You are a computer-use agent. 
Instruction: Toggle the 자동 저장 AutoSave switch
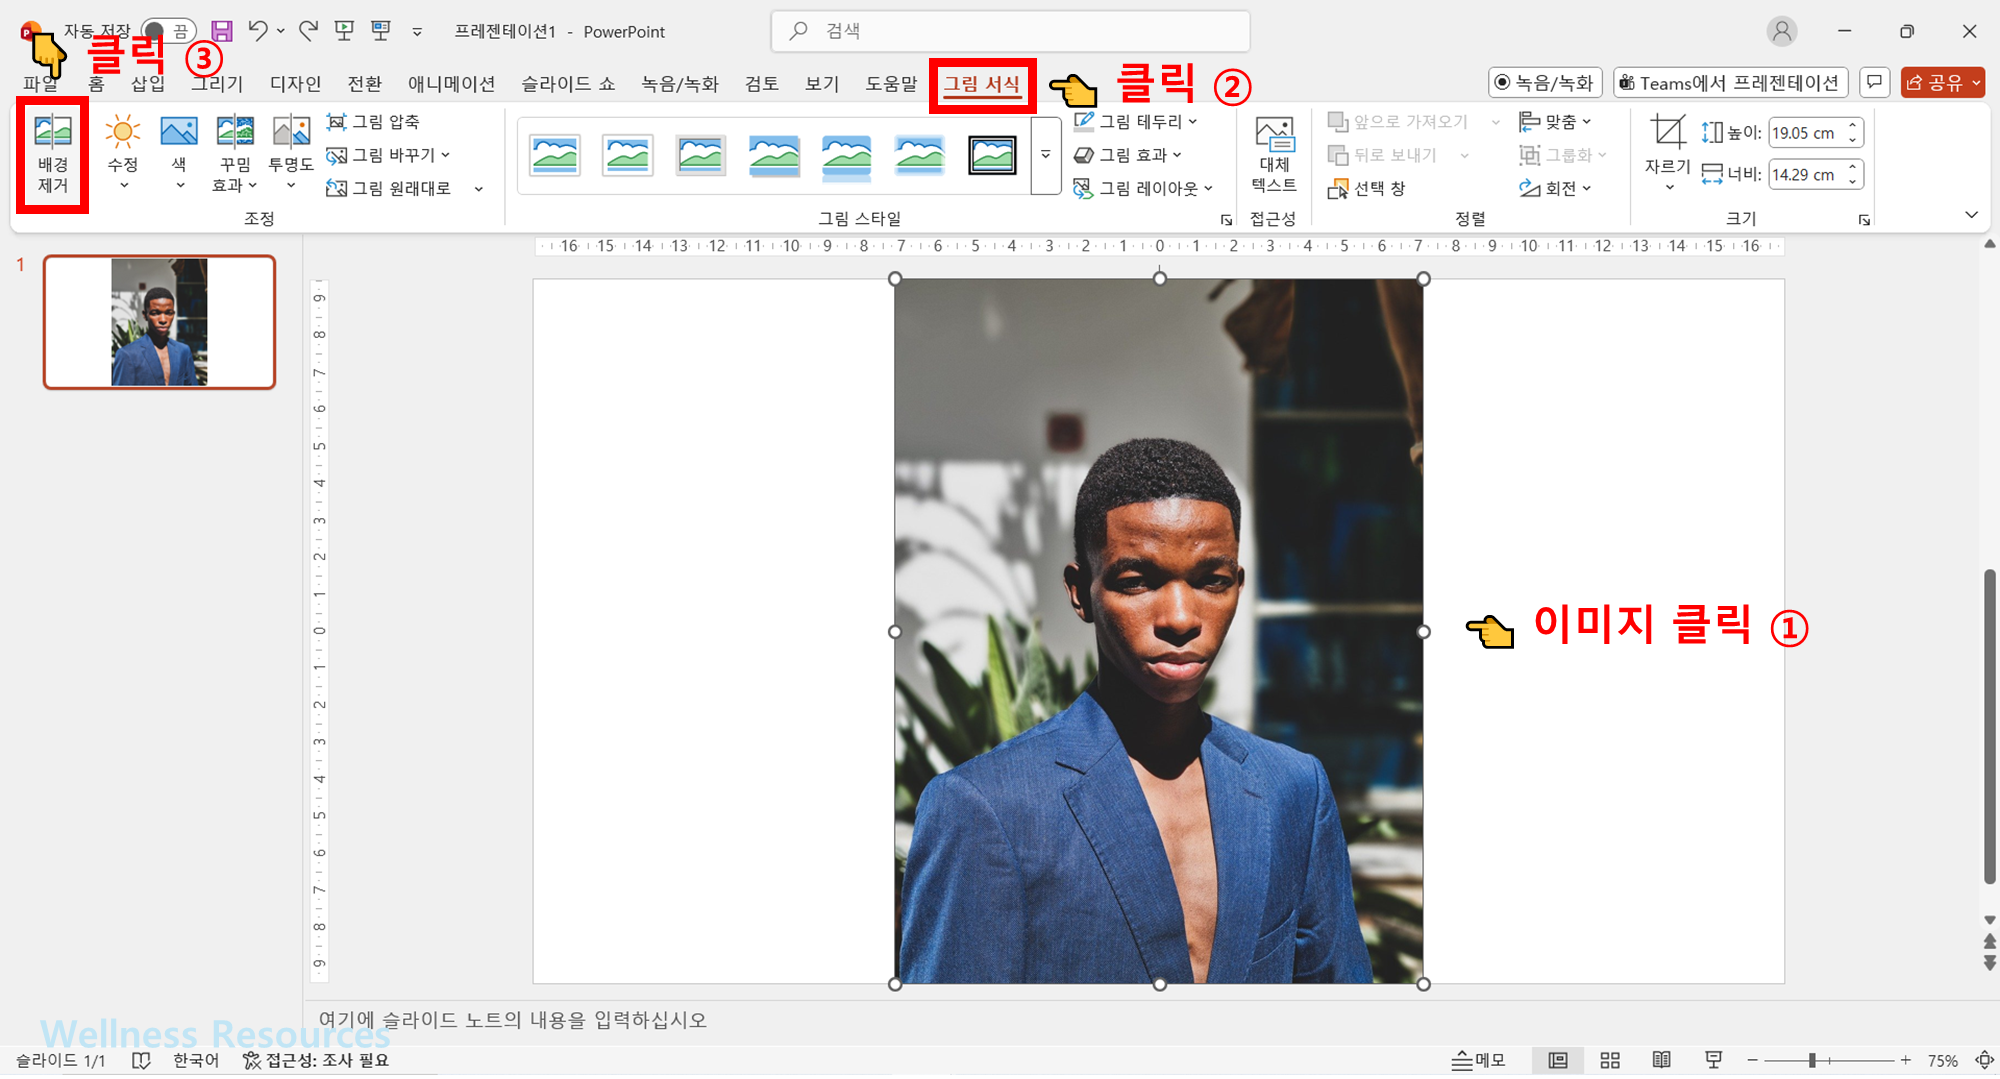click(x=169, y=31)
